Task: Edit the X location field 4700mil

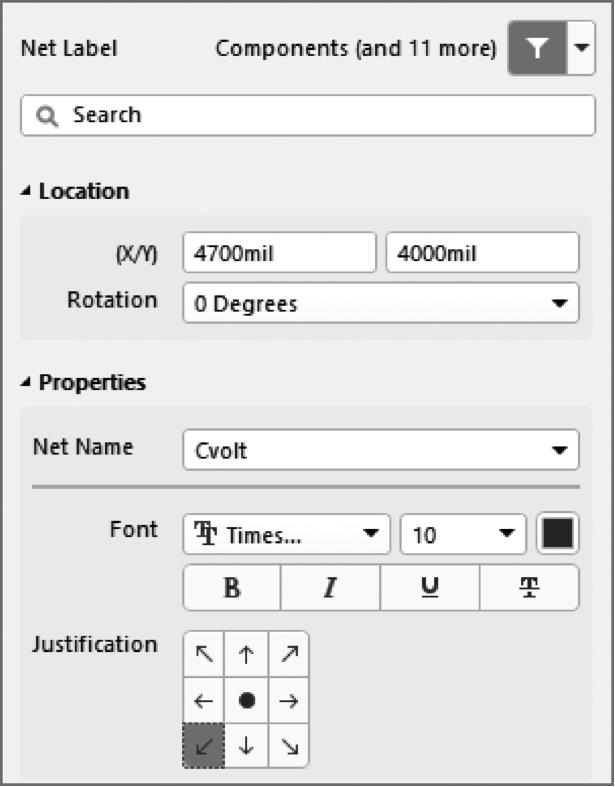Action: coord(279,252)
